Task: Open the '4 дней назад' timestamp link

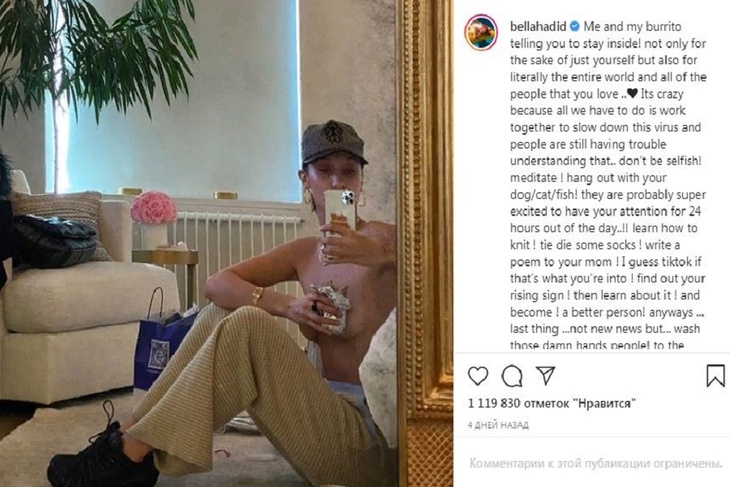Action: tap(498, 425)
